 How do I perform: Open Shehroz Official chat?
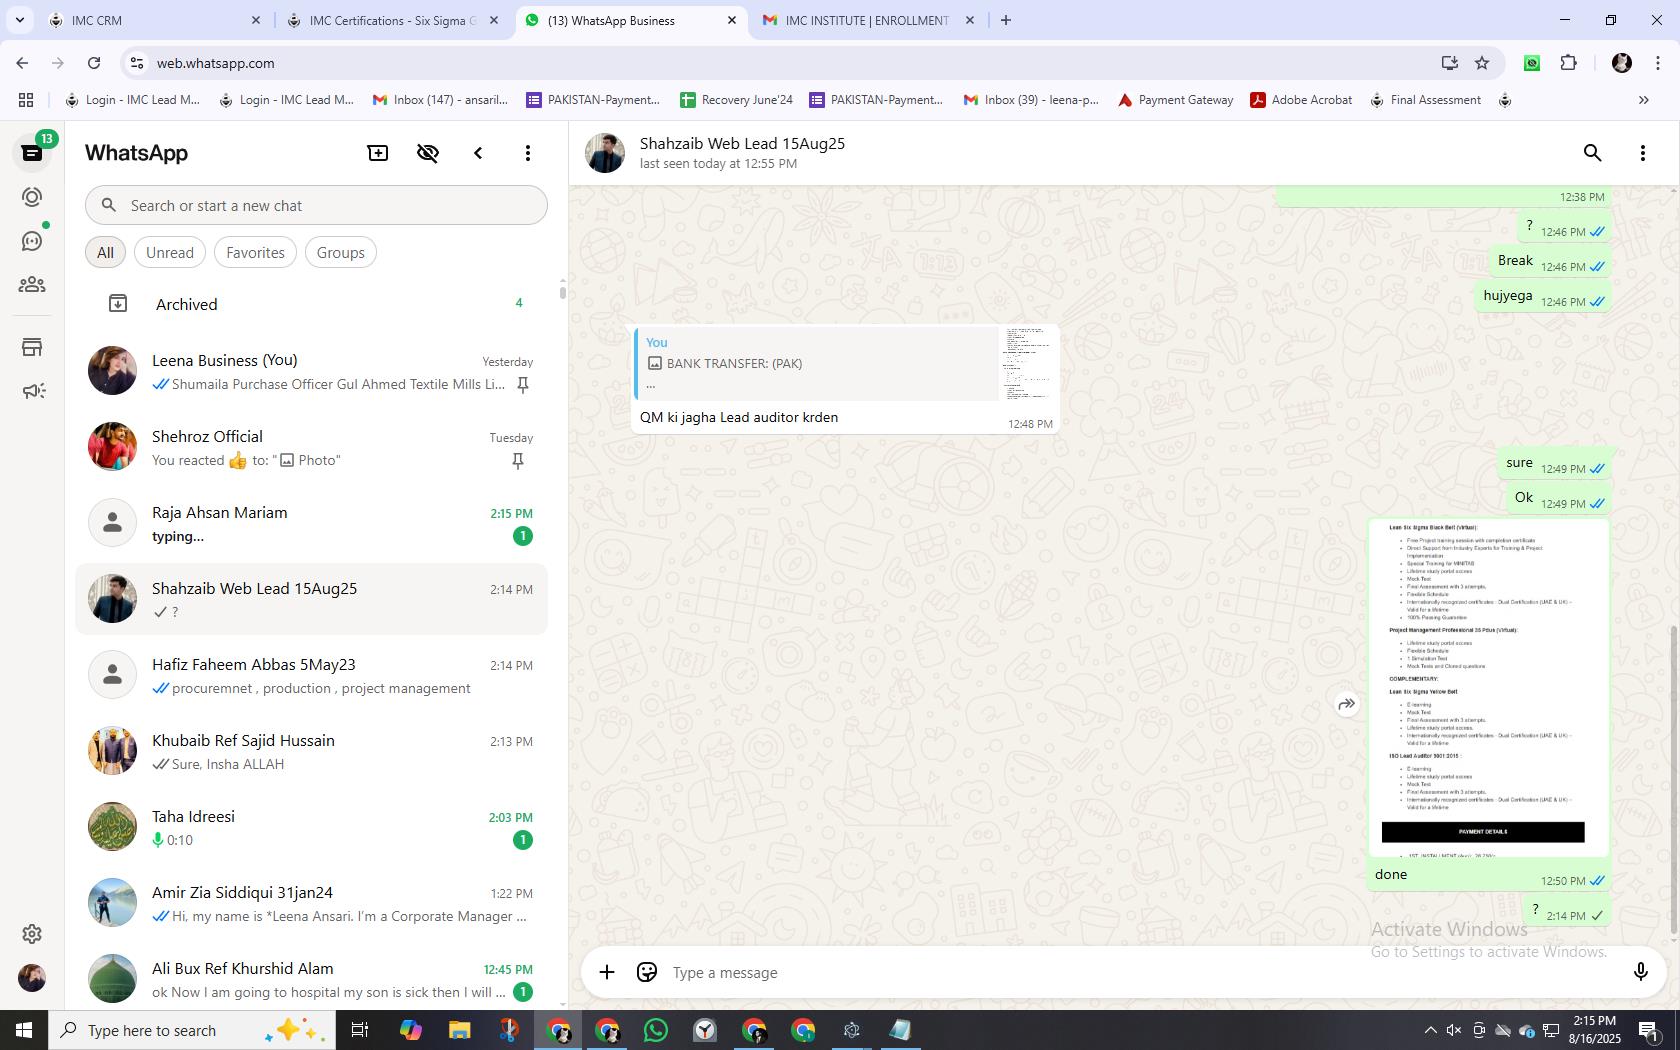(x=312, y=448)
